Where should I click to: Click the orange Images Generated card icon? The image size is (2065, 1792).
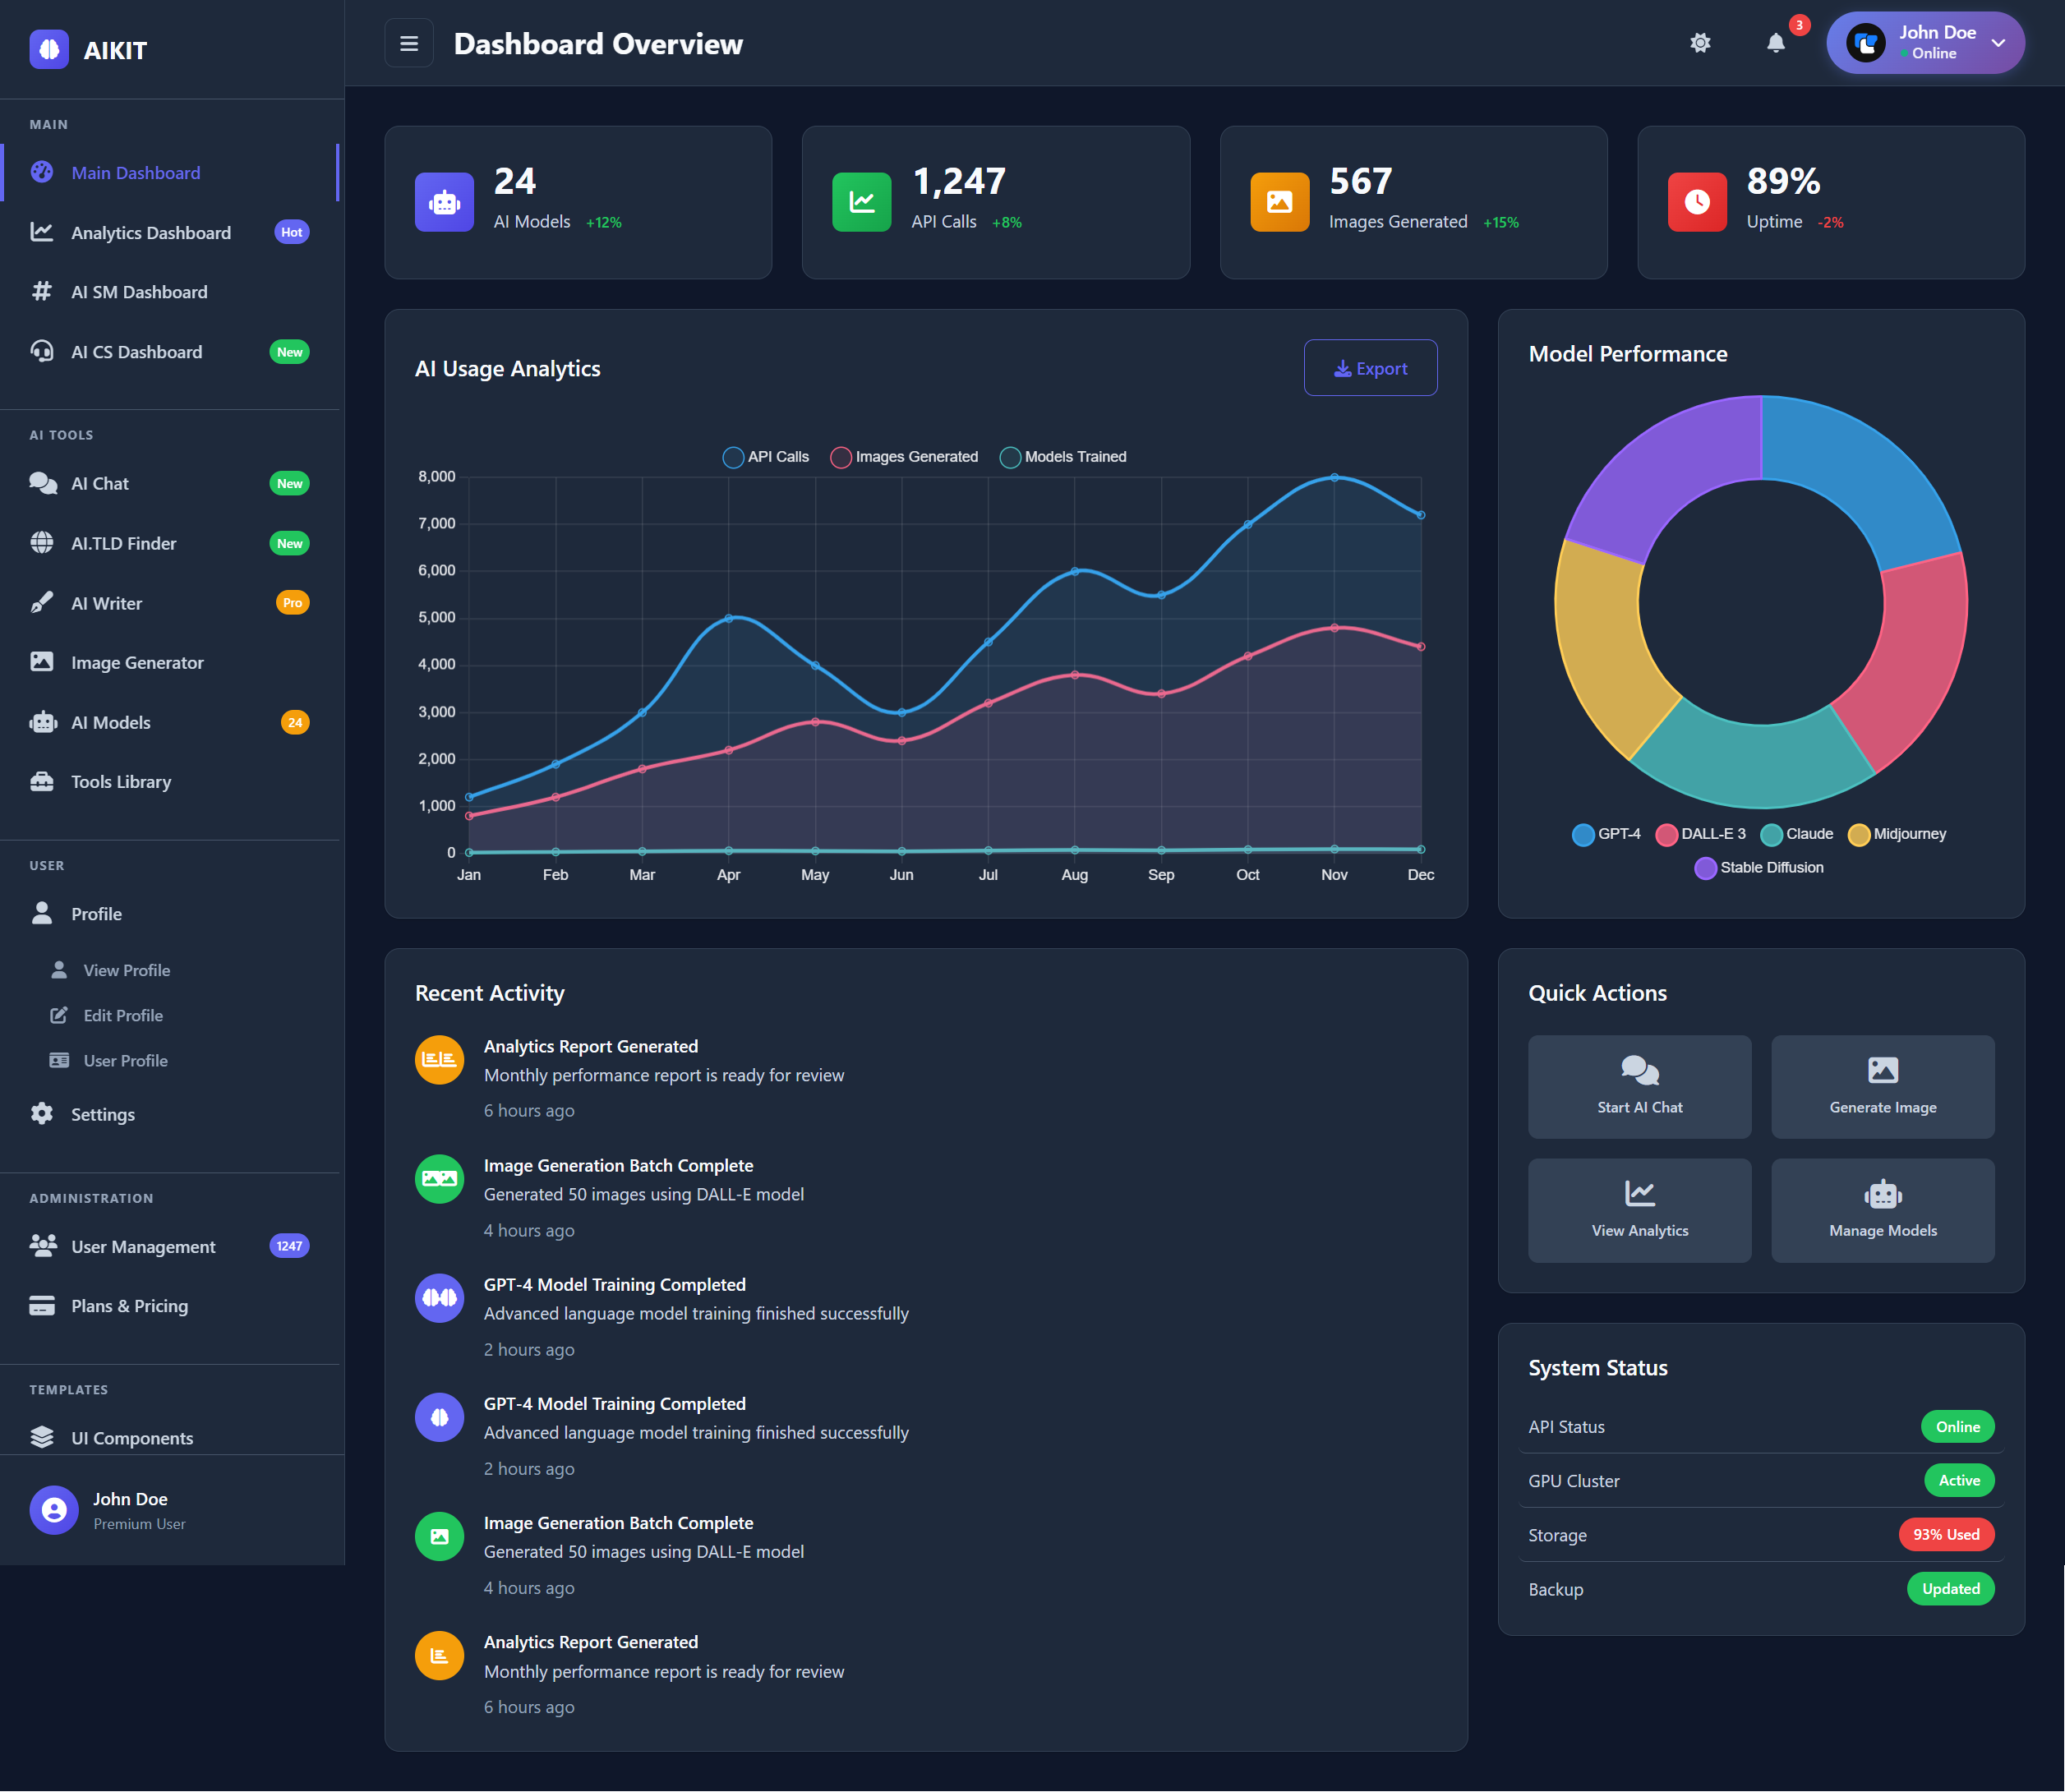coord(1279,203)
